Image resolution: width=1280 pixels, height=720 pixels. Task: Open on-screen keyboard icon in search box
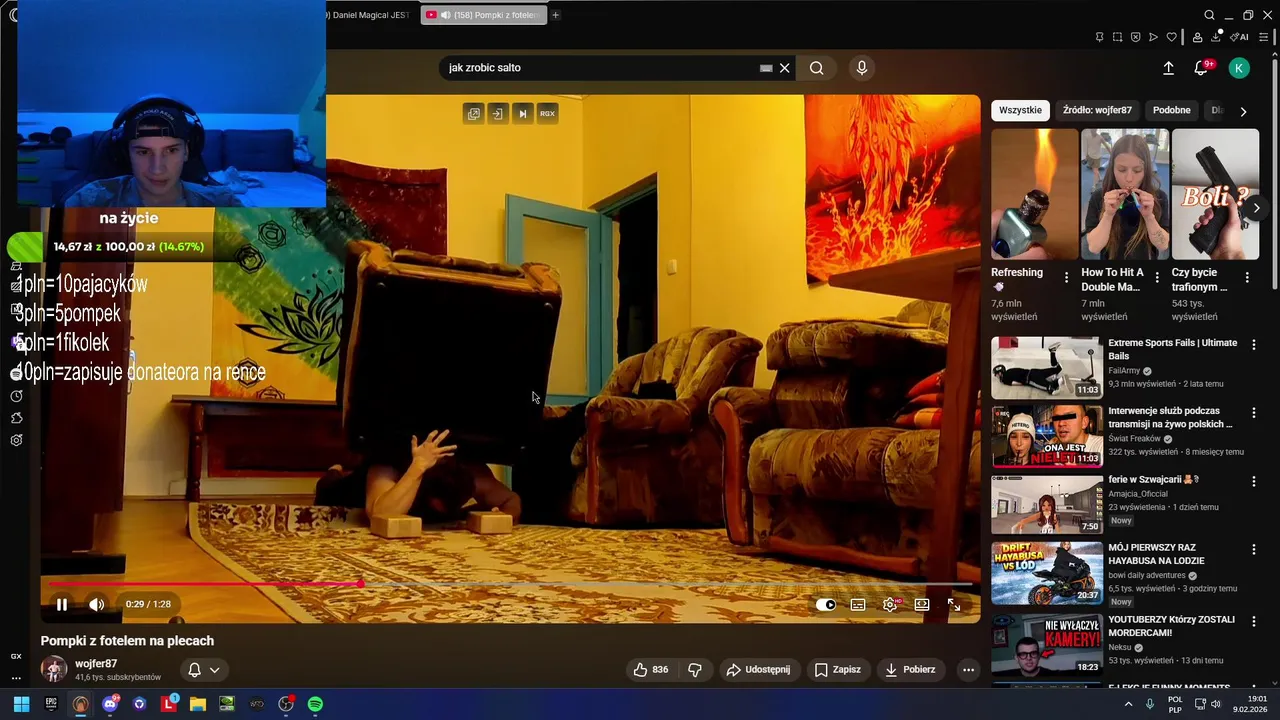click(x=766, y=68)
